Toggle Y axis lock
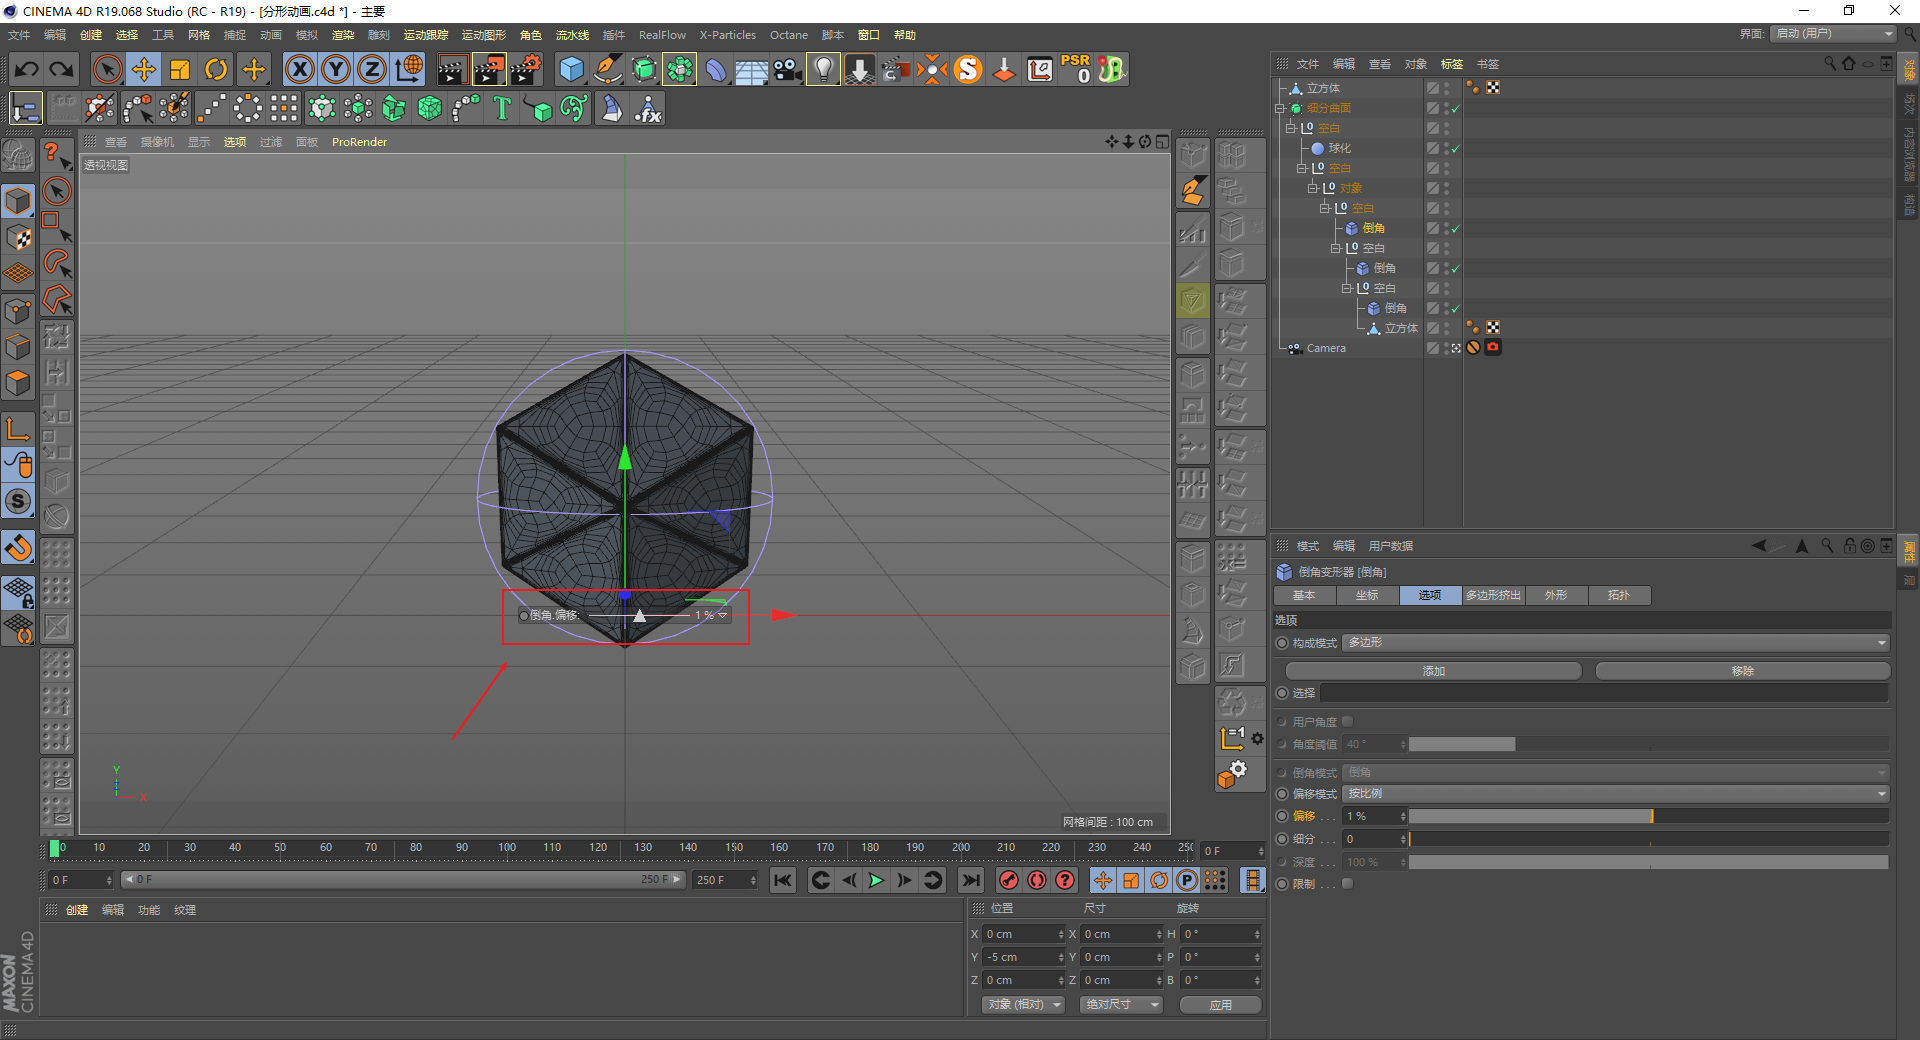Screen dimensions: 1920x1040 coord(336,69)
